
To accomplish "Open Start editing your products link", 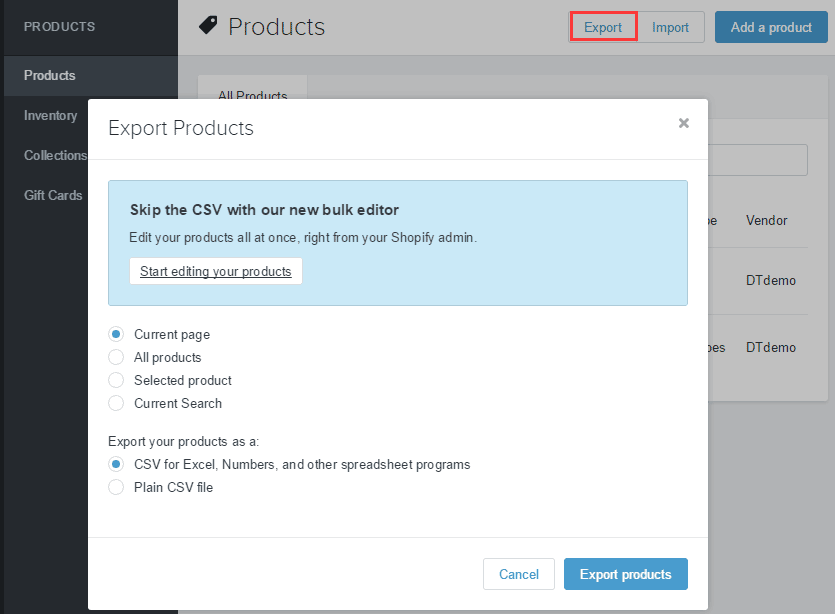I will point(215,271).
